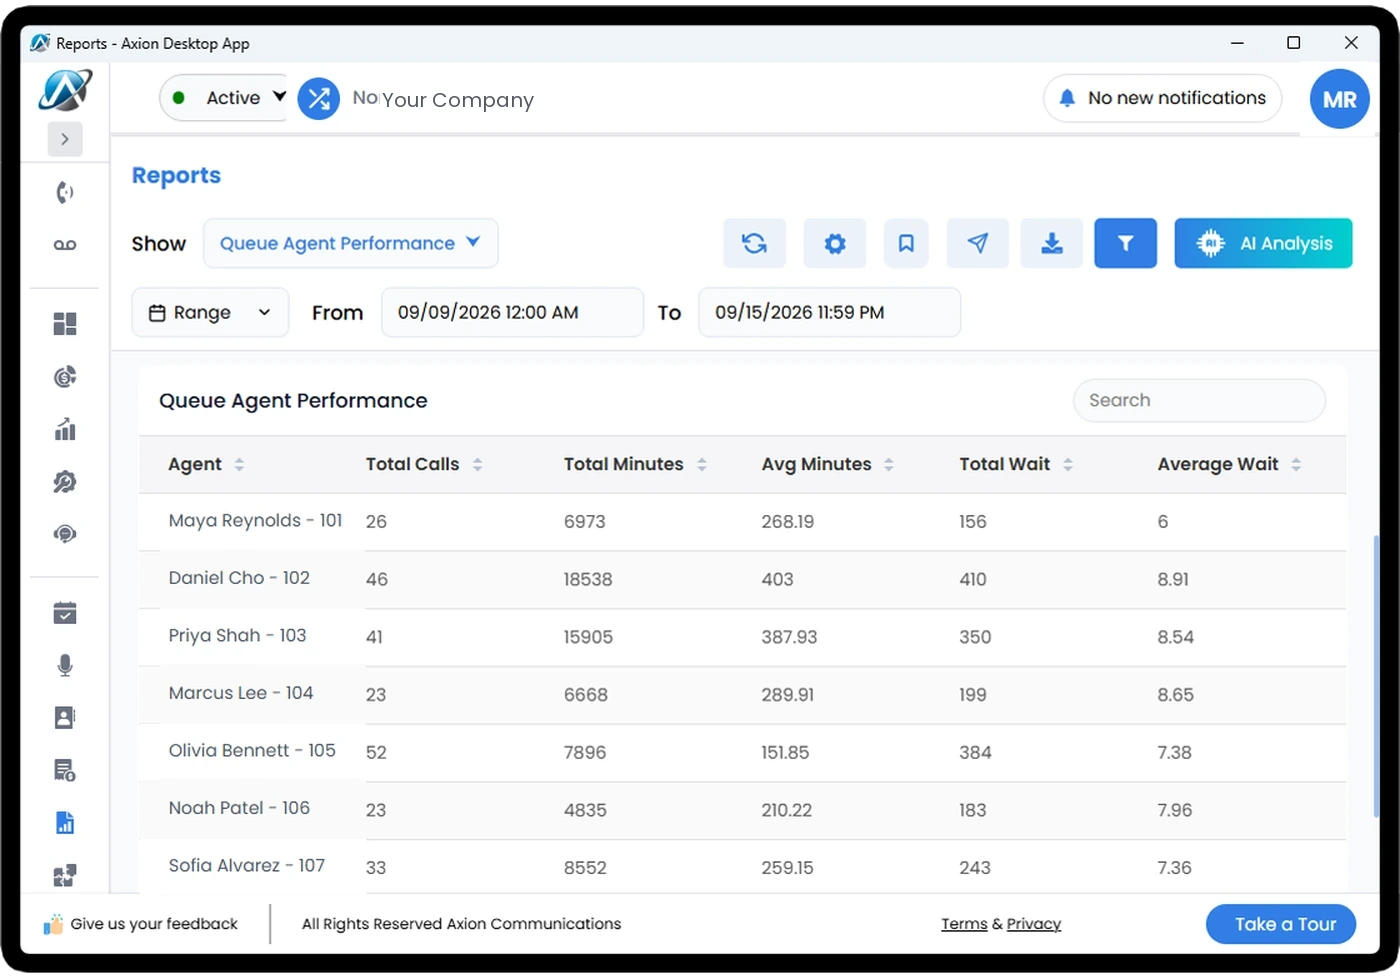The height and width of the screenshot is (980, 1400).
Task: Open the MR user avatar menu
Action: pos(1340,99)
